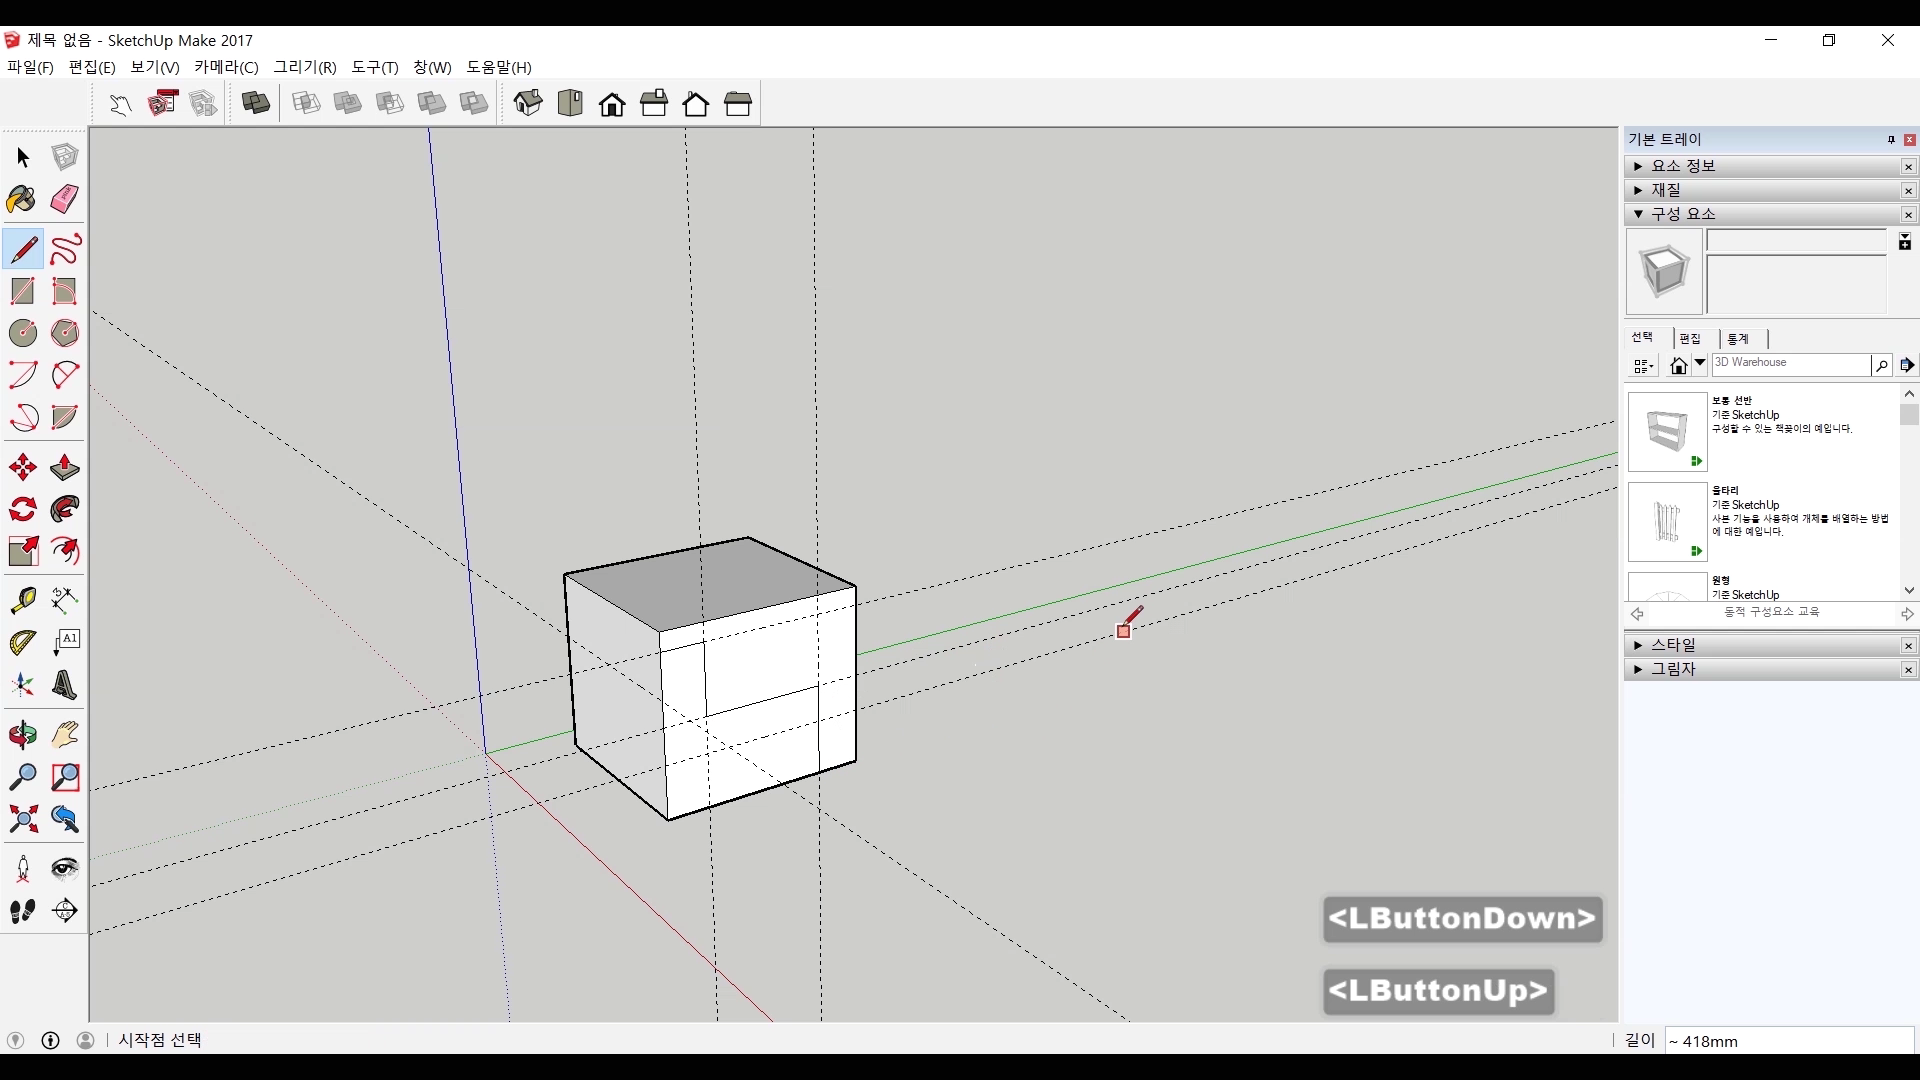Toggle geolocation icon in status bar
The height and width of the screenshot is (1080, 1920).
tap(15, 1040)
